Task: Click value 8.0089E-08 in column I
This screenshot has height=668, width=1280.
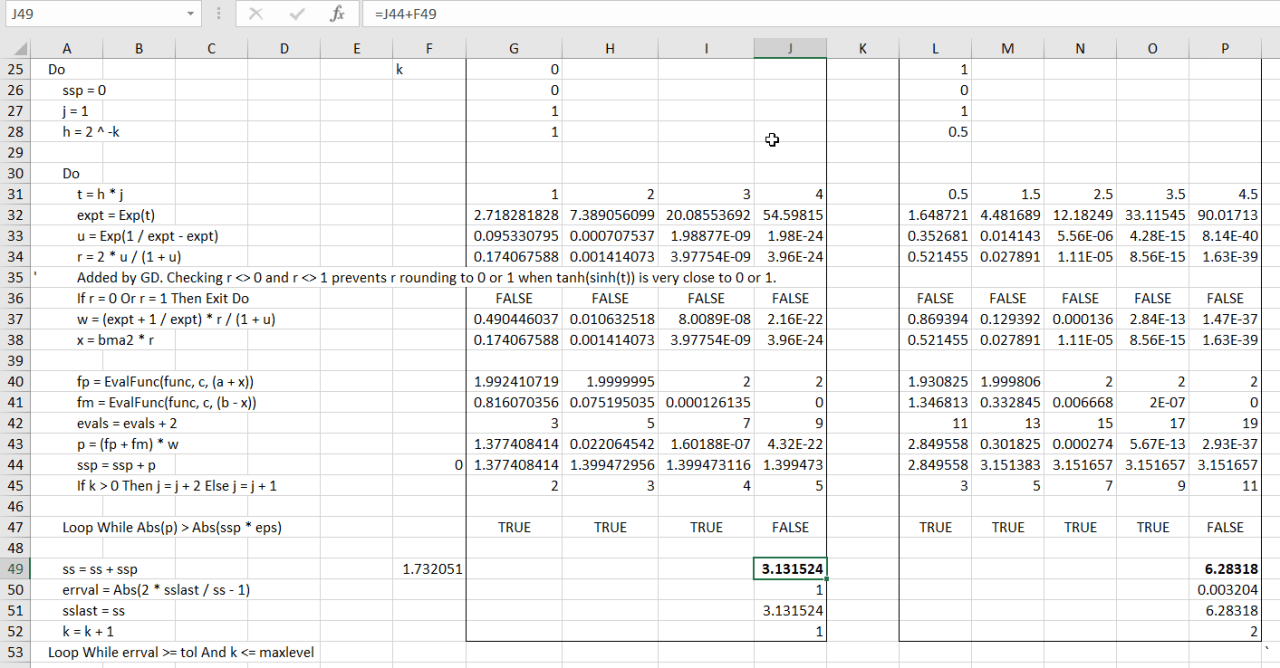Action: [x=713, y=319]
